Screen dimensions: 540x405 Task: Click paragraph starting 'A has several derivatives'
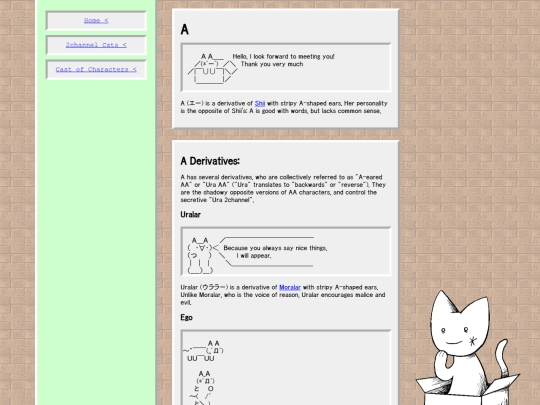pyautogui.click(x=283, y=188)
